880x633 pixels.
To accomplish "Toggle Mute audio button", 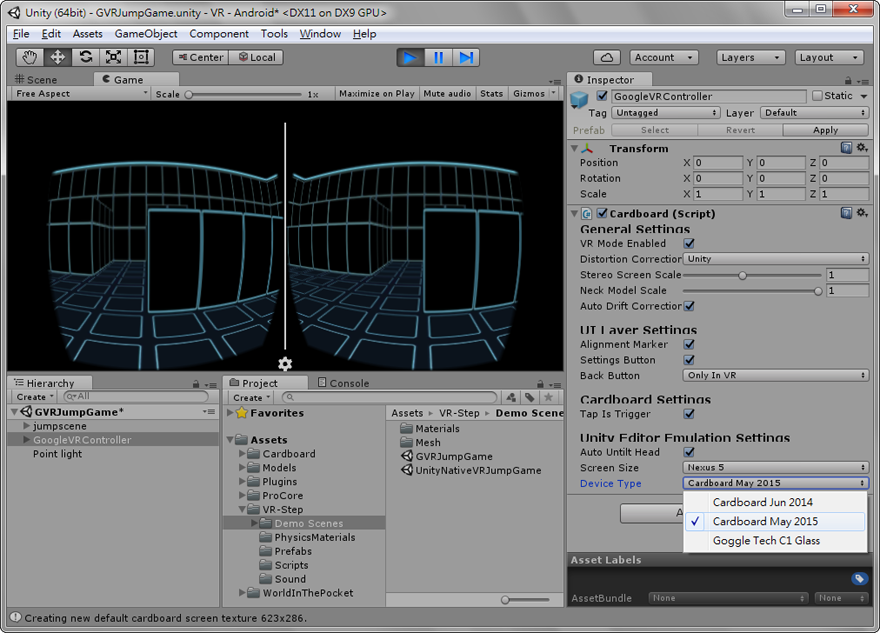I will click(x=447, y=94).
